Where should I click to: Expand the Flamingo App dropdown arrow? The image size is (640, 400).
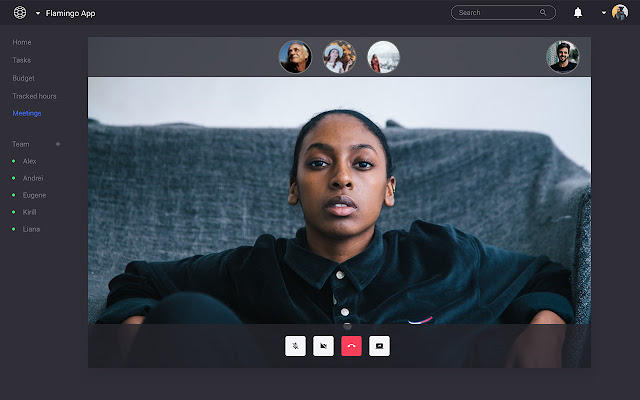coord(38,13)
